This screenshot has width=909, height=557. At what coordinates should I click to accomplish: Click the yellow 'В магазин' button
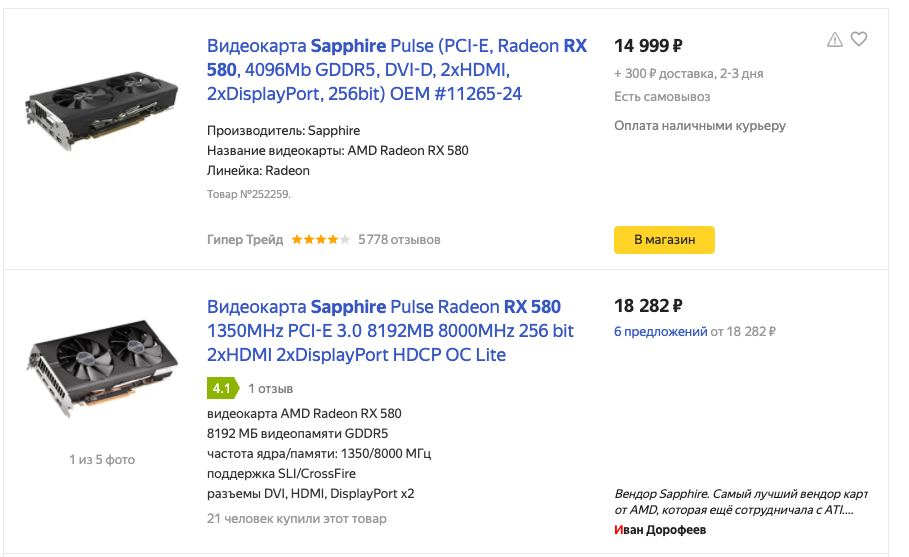664,239
